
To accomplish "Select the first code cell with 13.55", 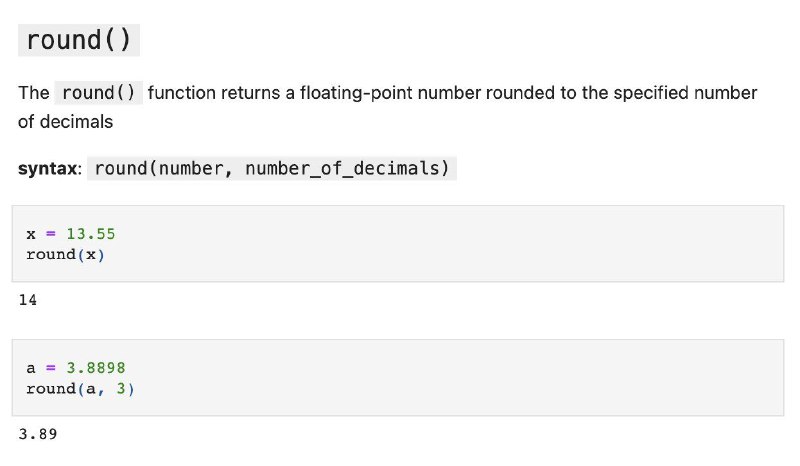I will [x=398, y=243].
